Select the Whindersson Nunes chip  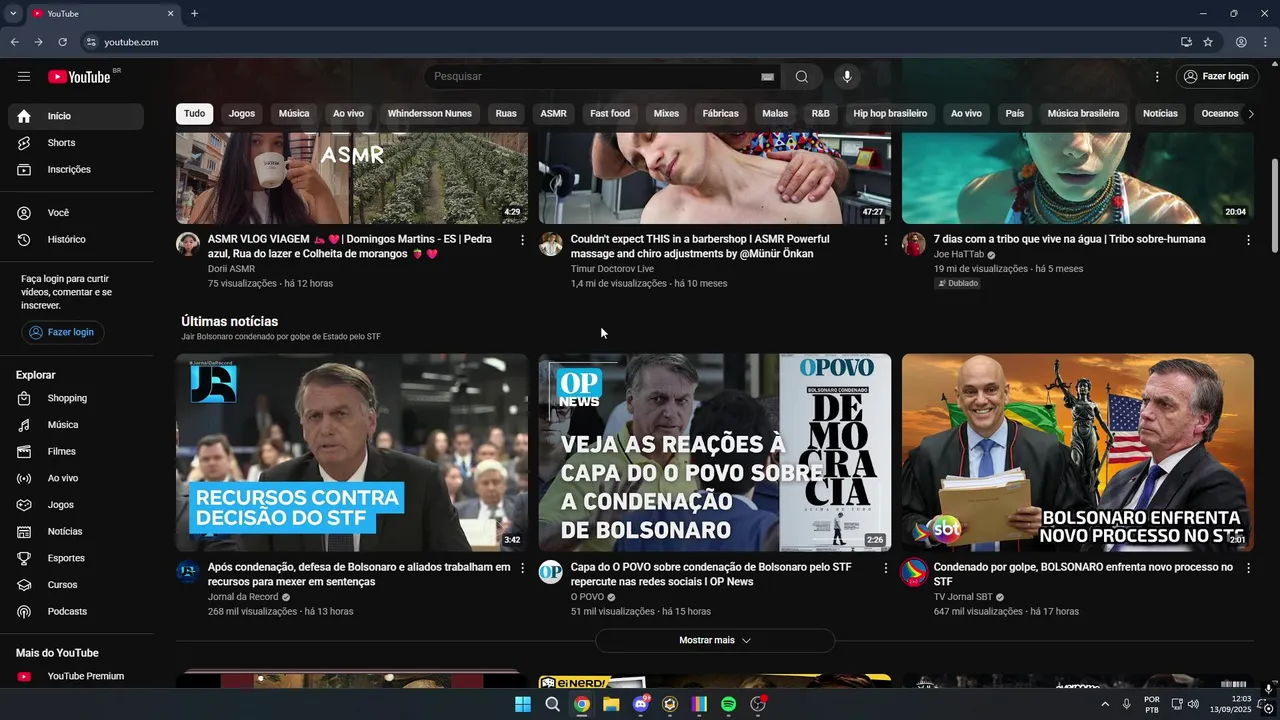click(x=430, y=114)
